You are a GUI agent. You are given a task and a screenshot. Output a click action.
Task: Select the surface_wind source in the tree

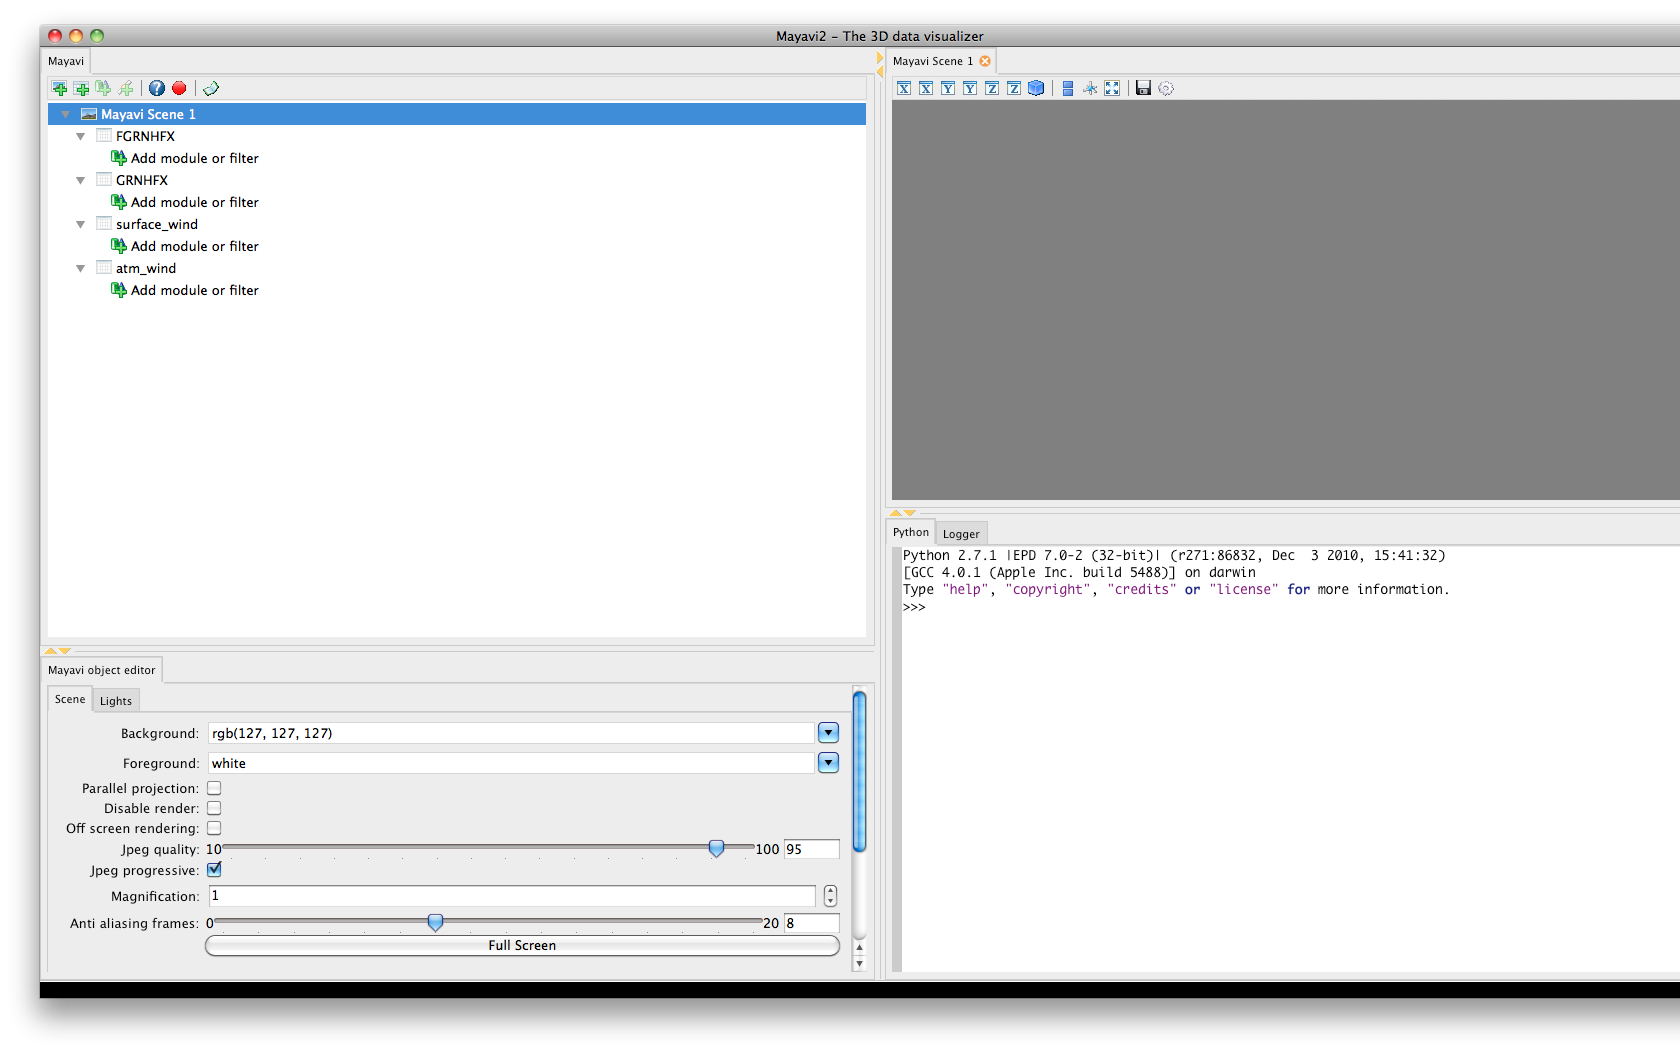[x=157, y=224]
